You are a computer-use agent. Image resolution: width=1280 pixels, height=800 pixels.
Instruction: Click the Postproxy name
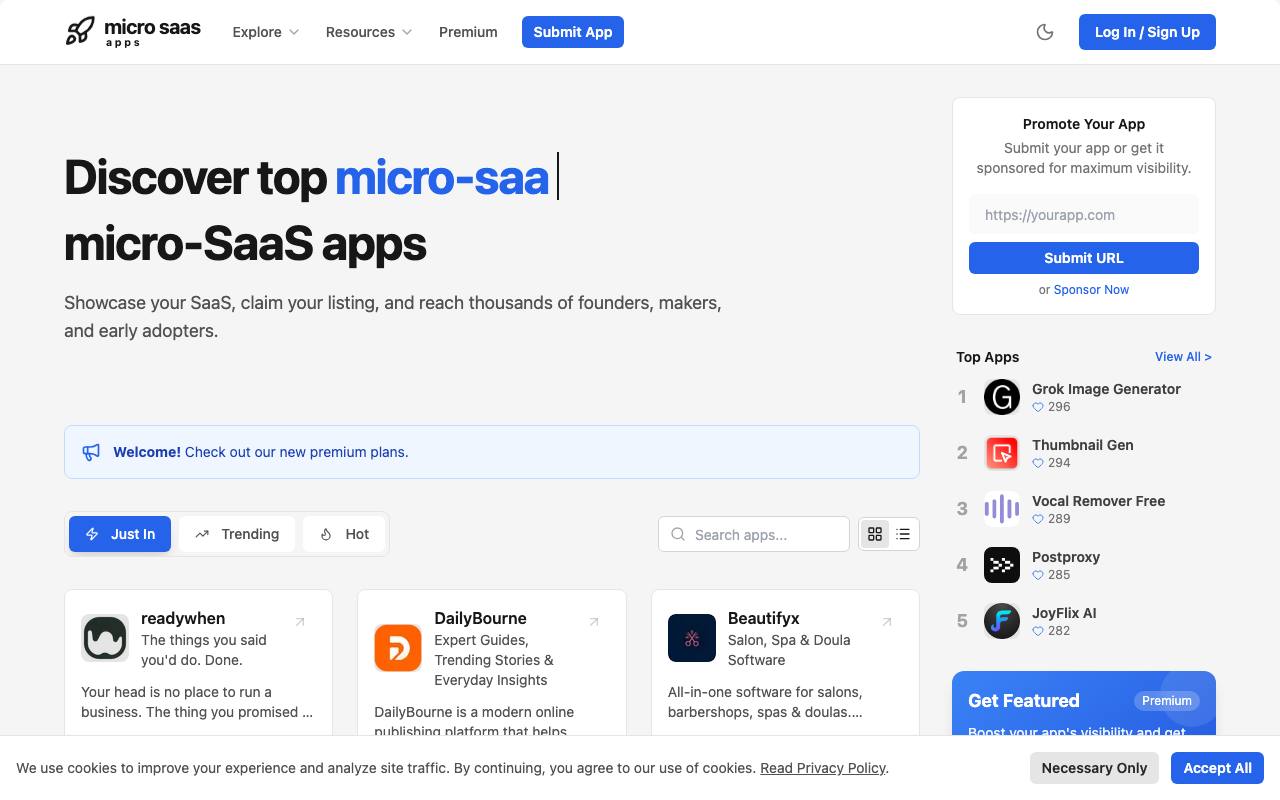(1066, 557)
